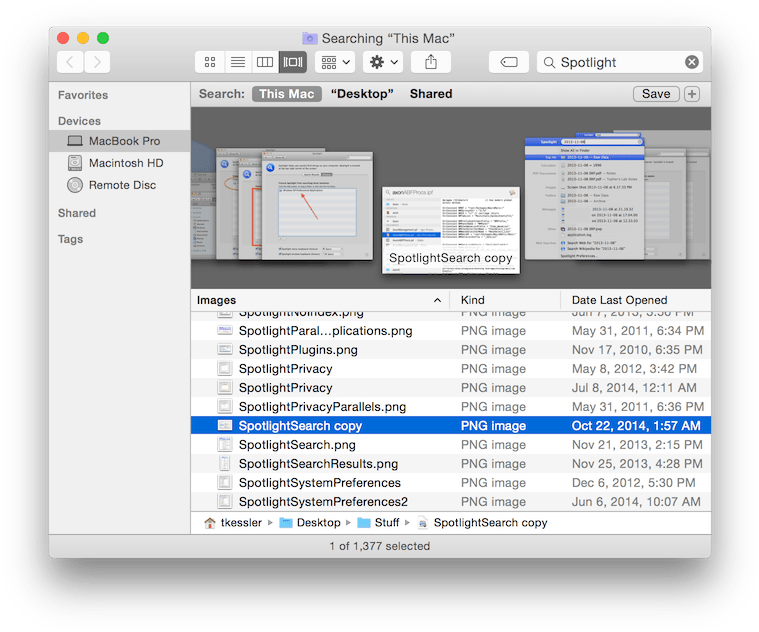Add search criteria with plus button
Screen dimensions: 759x632
(x=692, y=94)
